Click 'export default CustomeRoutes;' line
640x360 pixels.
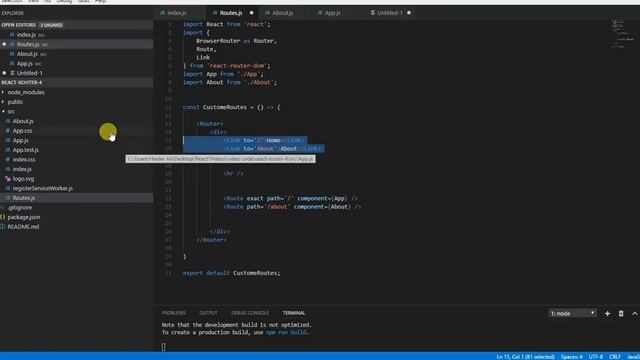[x=231, y=273]
